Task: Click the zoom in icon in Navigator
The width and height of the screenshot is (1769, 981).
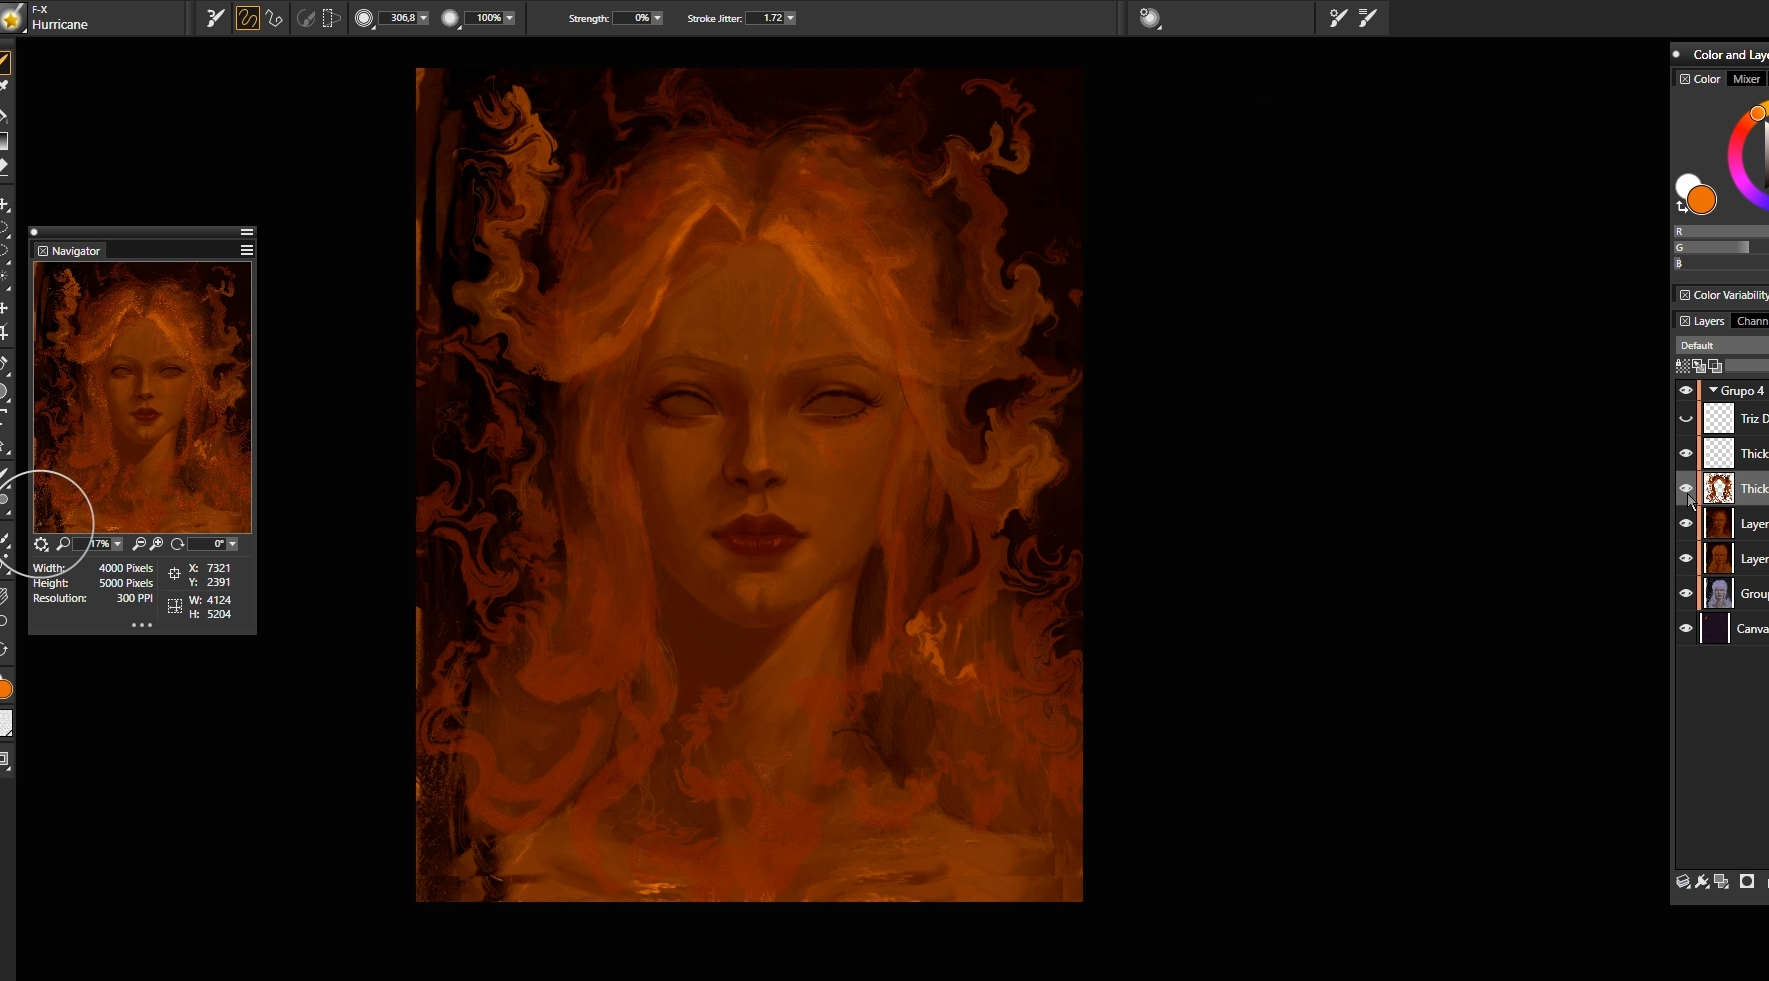Action: pyautogui.click(x=157, y=544)
